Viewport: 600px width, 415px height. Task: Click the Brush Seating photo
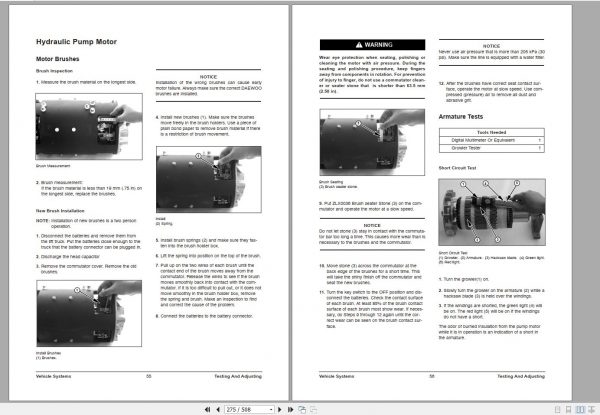tap(372, 142)
